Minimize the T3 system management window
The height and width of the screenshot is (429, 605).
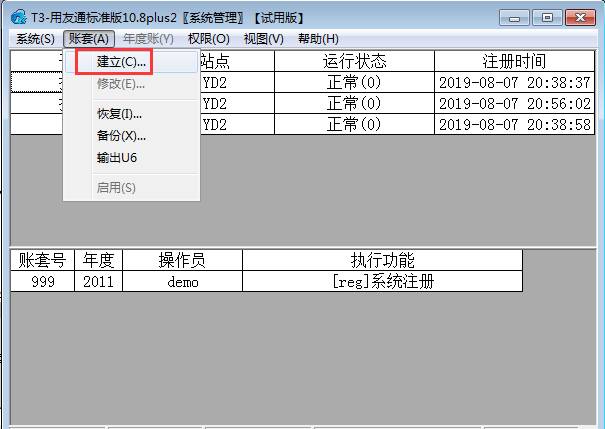514,18
